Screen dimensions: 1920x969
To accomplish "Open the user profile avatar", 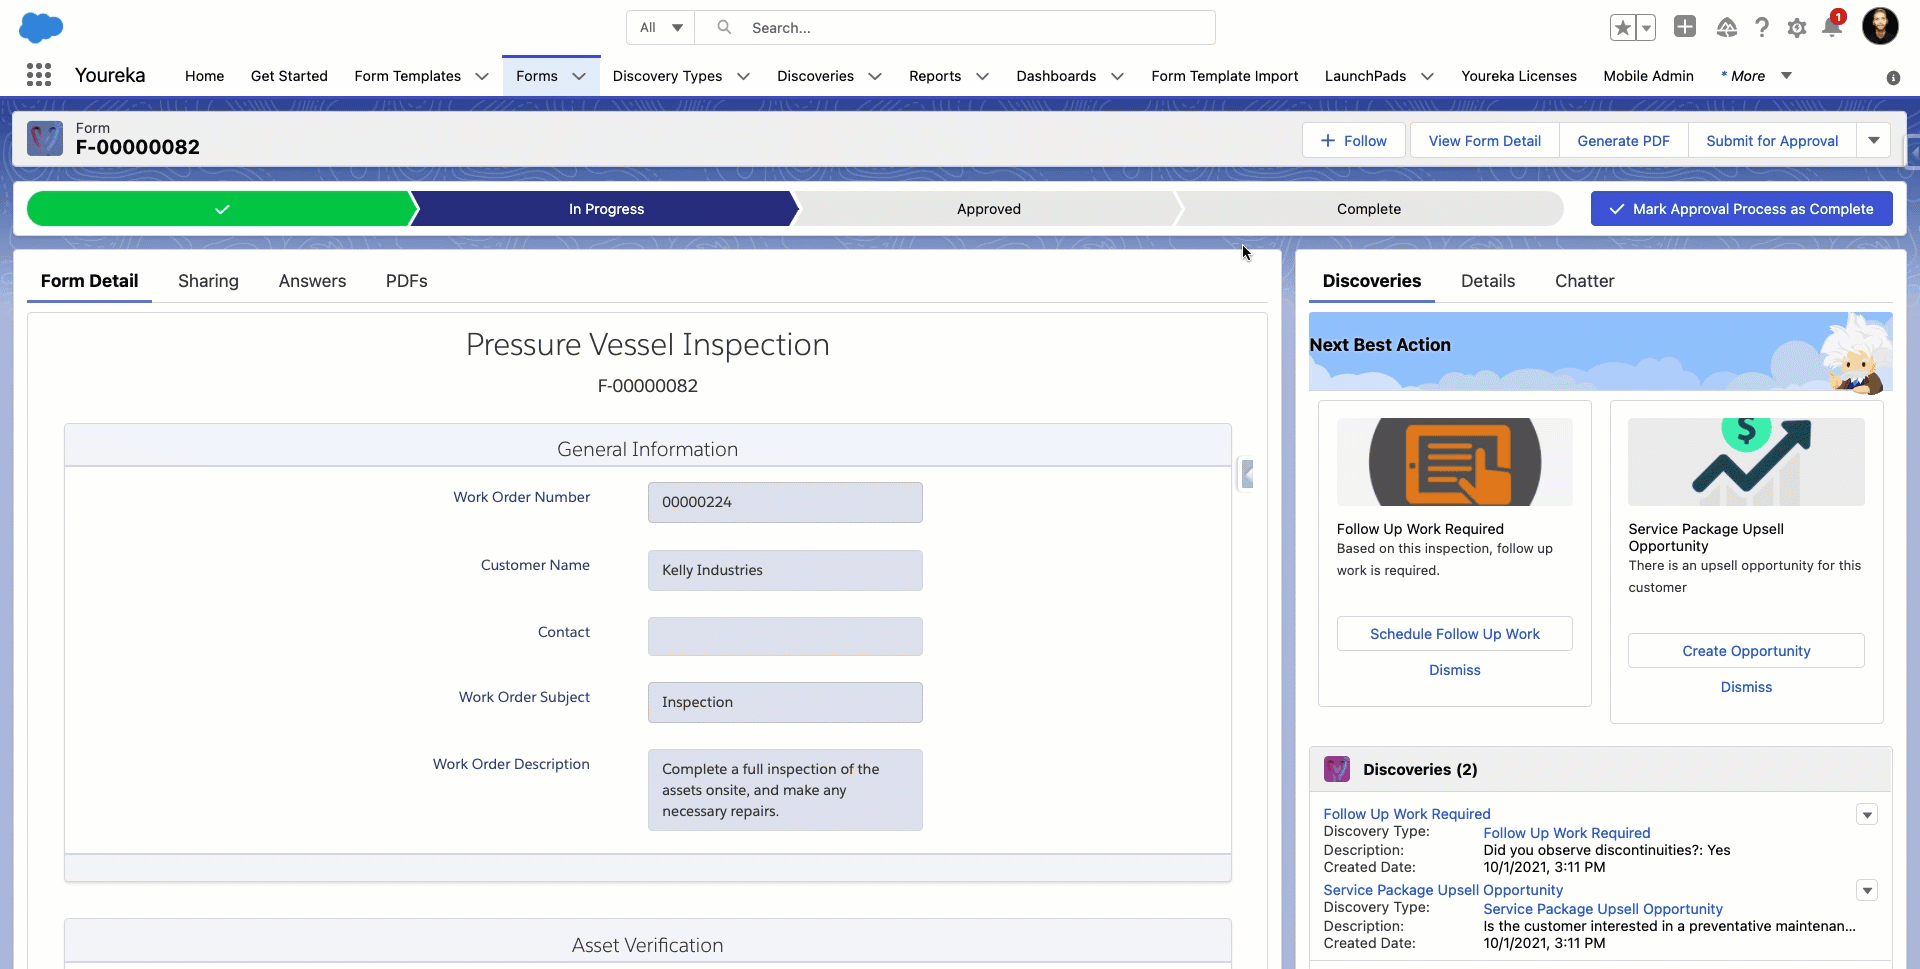I will 1880,27.
